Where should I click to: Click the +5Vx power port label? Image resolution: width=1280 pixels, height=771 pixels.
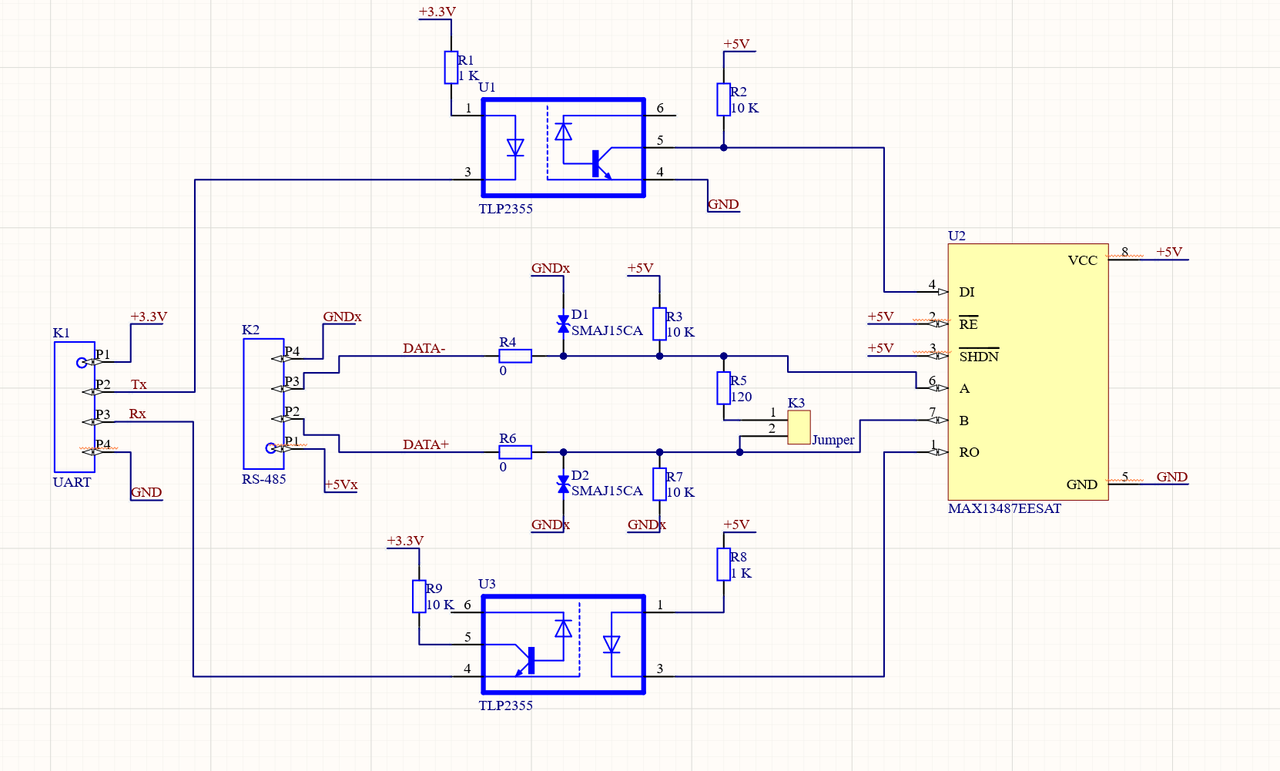tap(341, 484)
